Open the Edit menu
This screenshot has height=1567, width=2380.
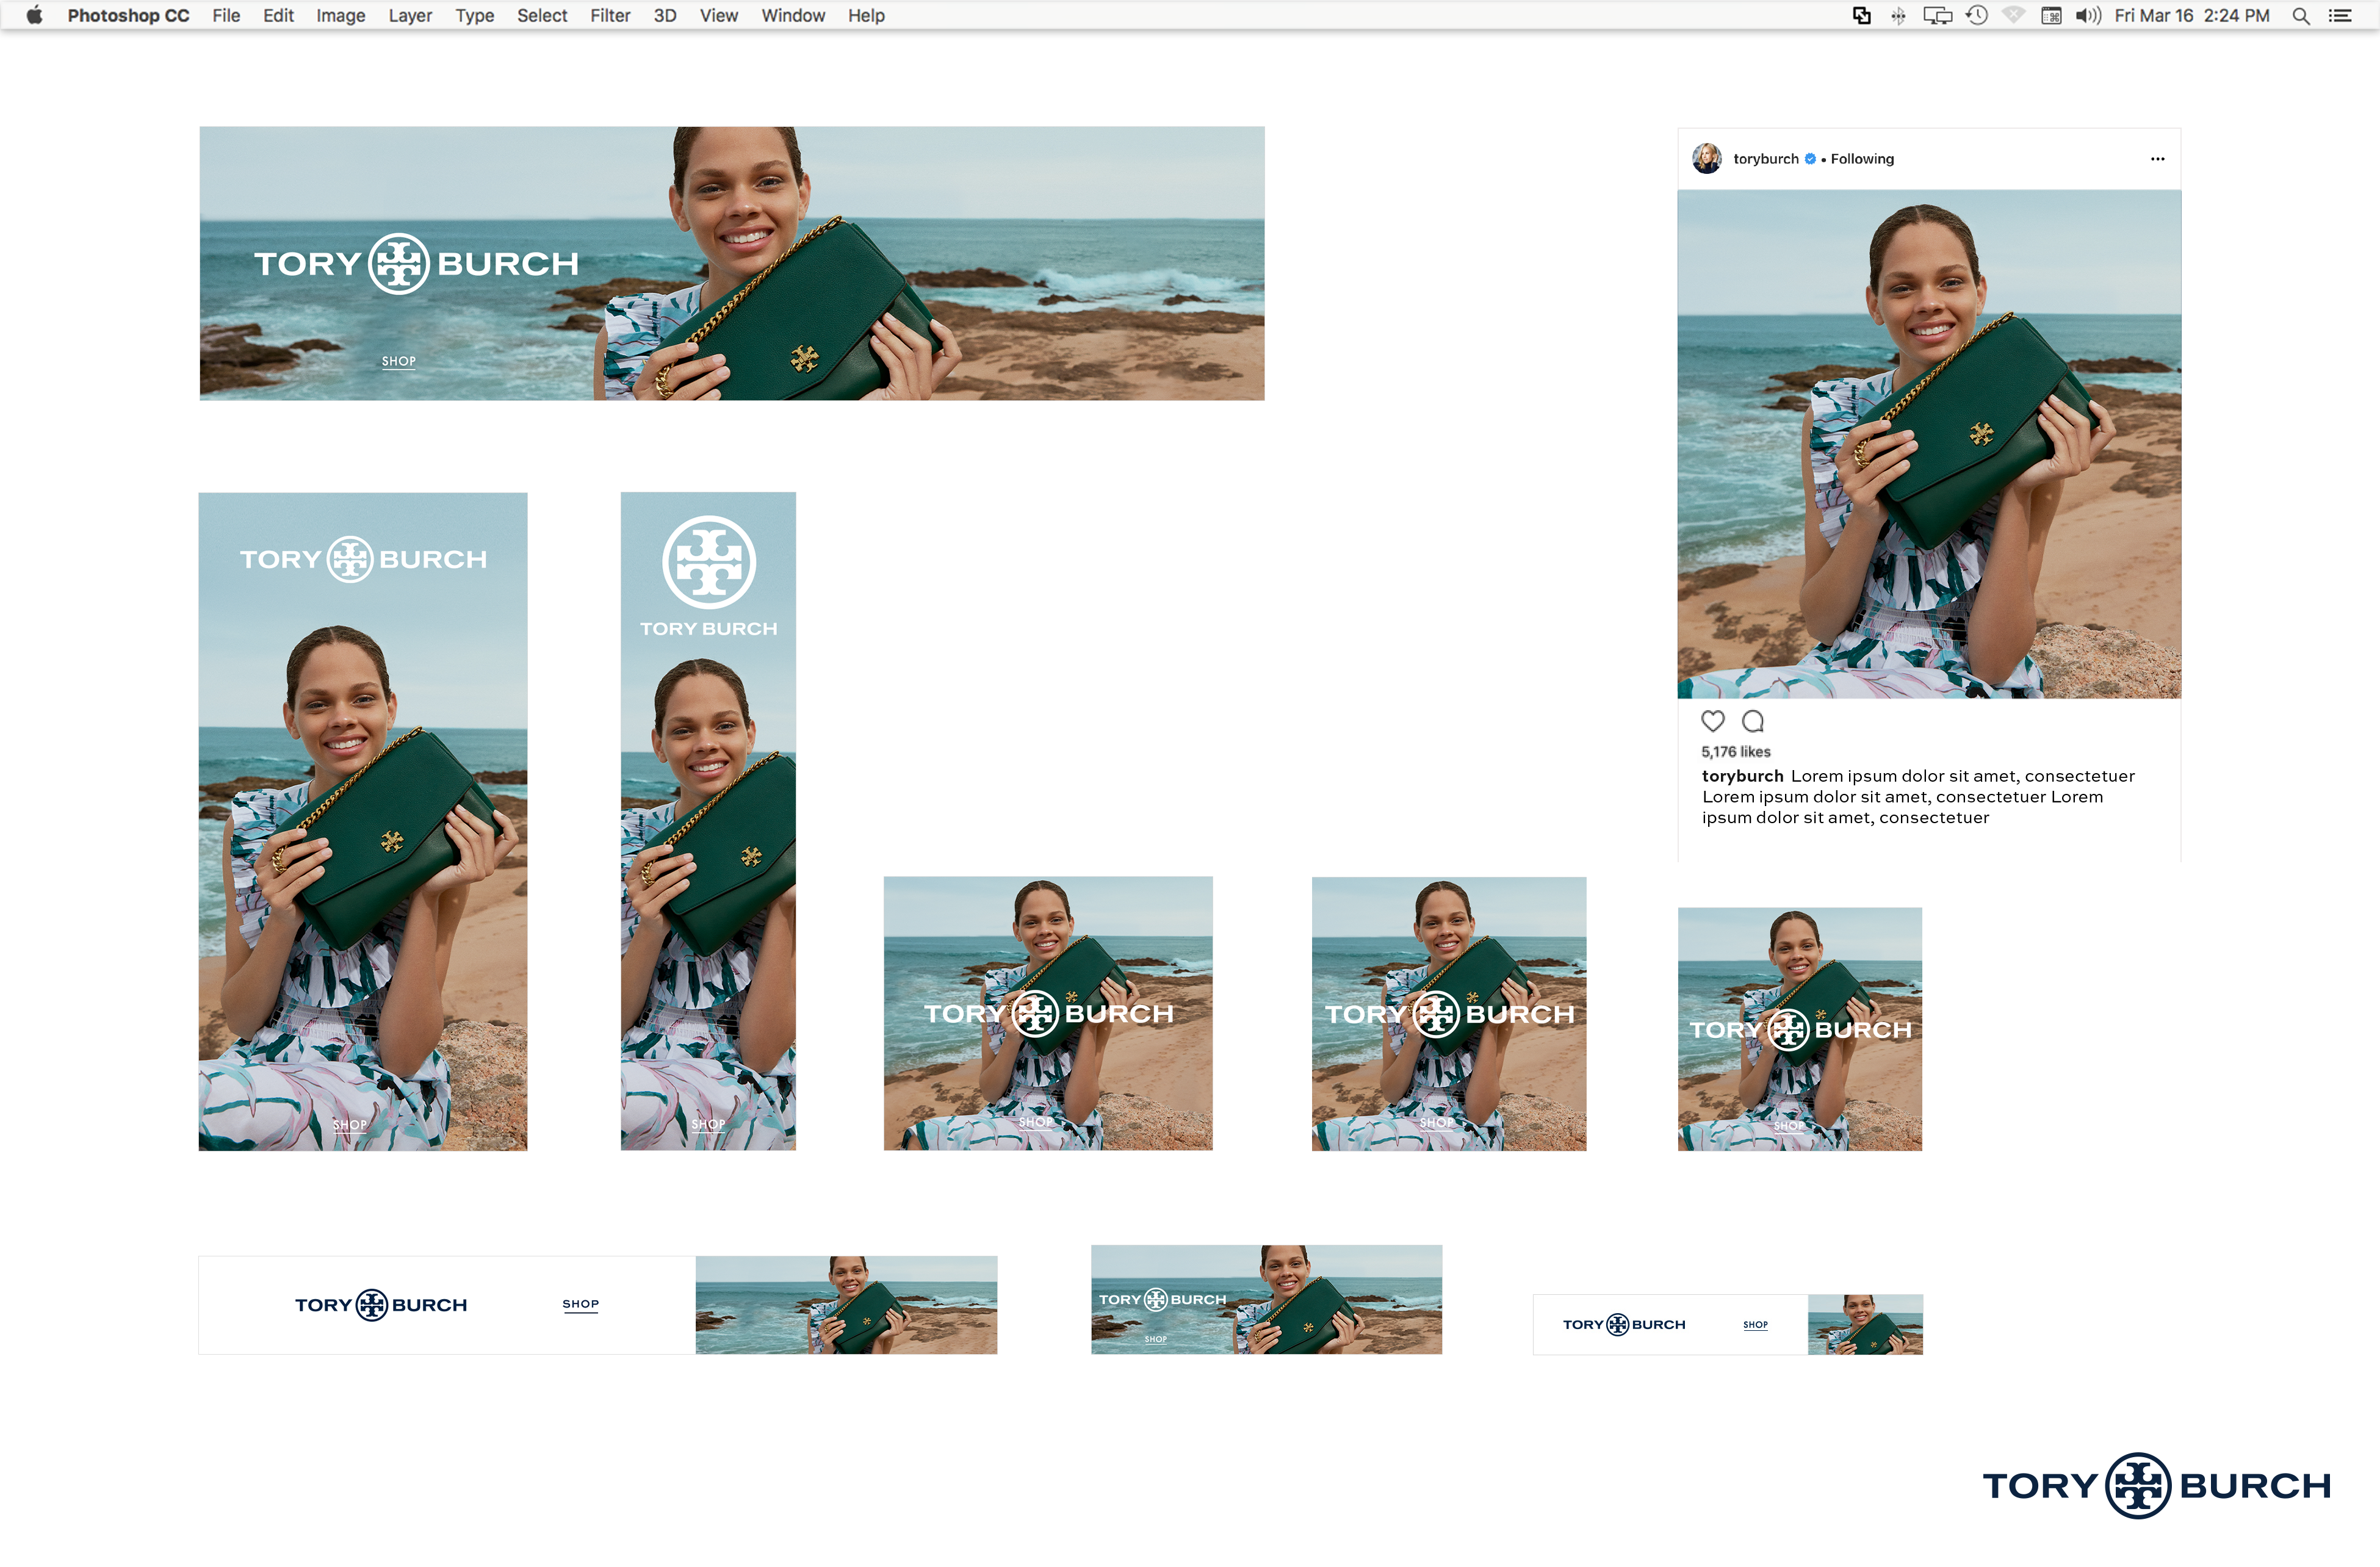(x=278, y=15)
